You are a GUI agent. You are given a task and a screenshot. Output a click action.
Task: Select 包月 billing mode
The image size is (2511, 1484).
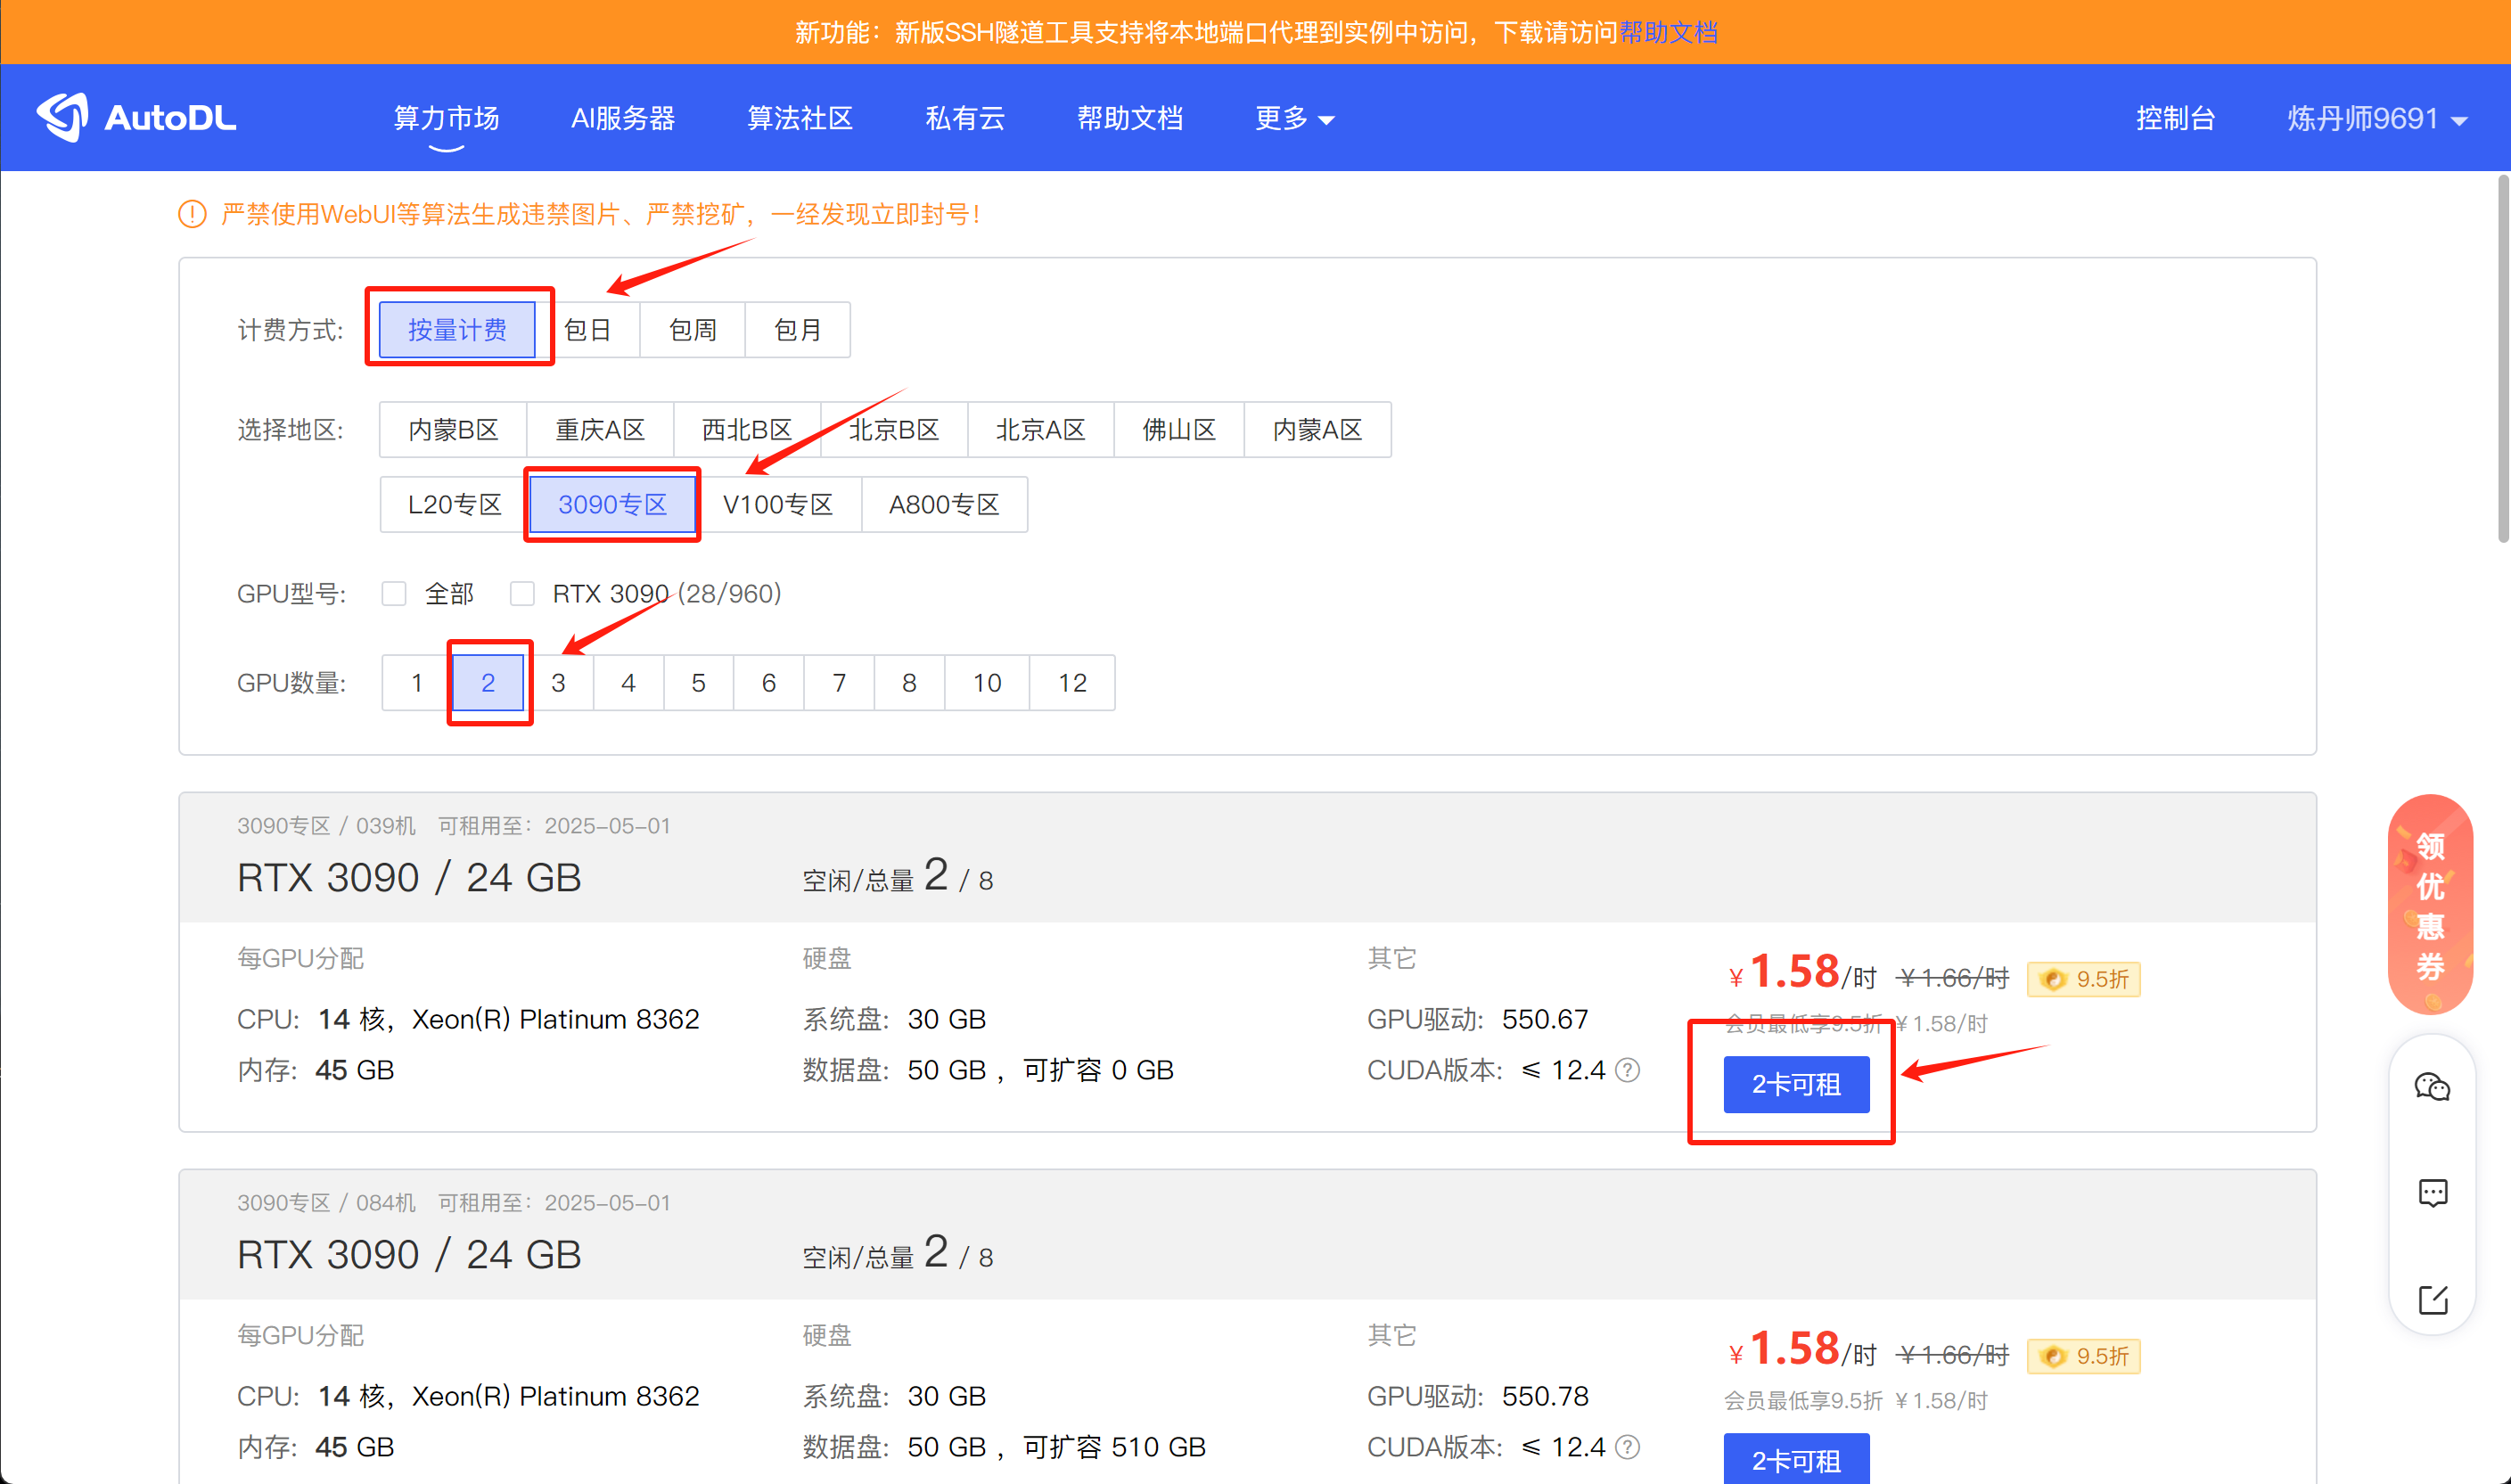797,329
